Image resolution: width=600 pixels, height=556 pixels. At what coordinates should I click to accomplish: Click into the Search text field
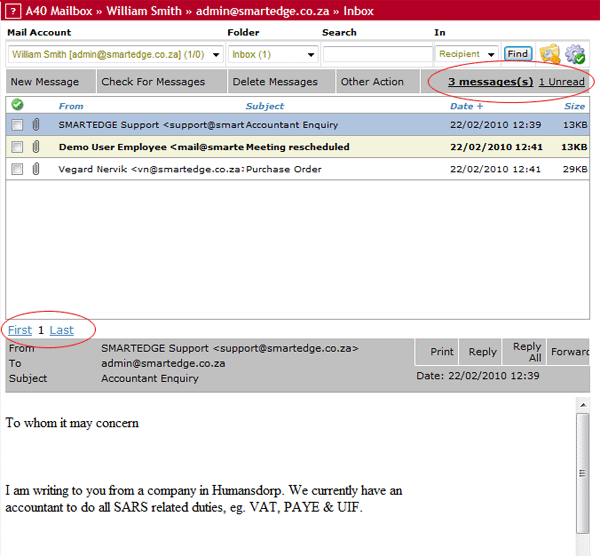(x=377, y=54)
